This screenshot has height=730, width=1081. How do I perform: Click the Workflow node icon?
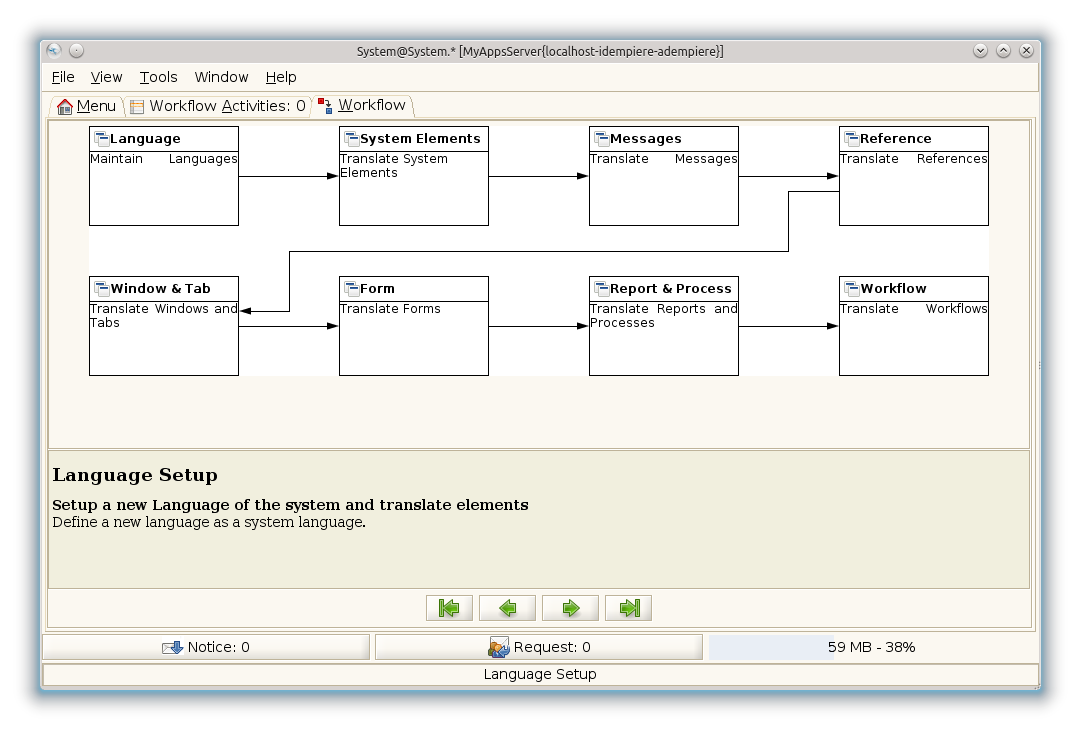tap(851, 289)
